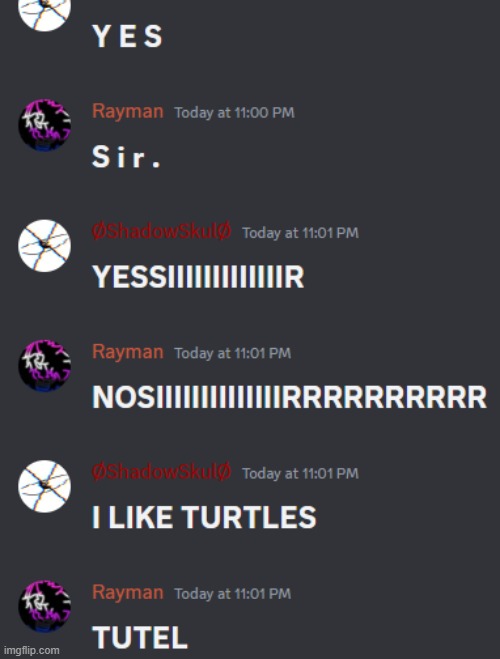Open the ØShadowSkulØ username above YESSIIIIR

162,231
